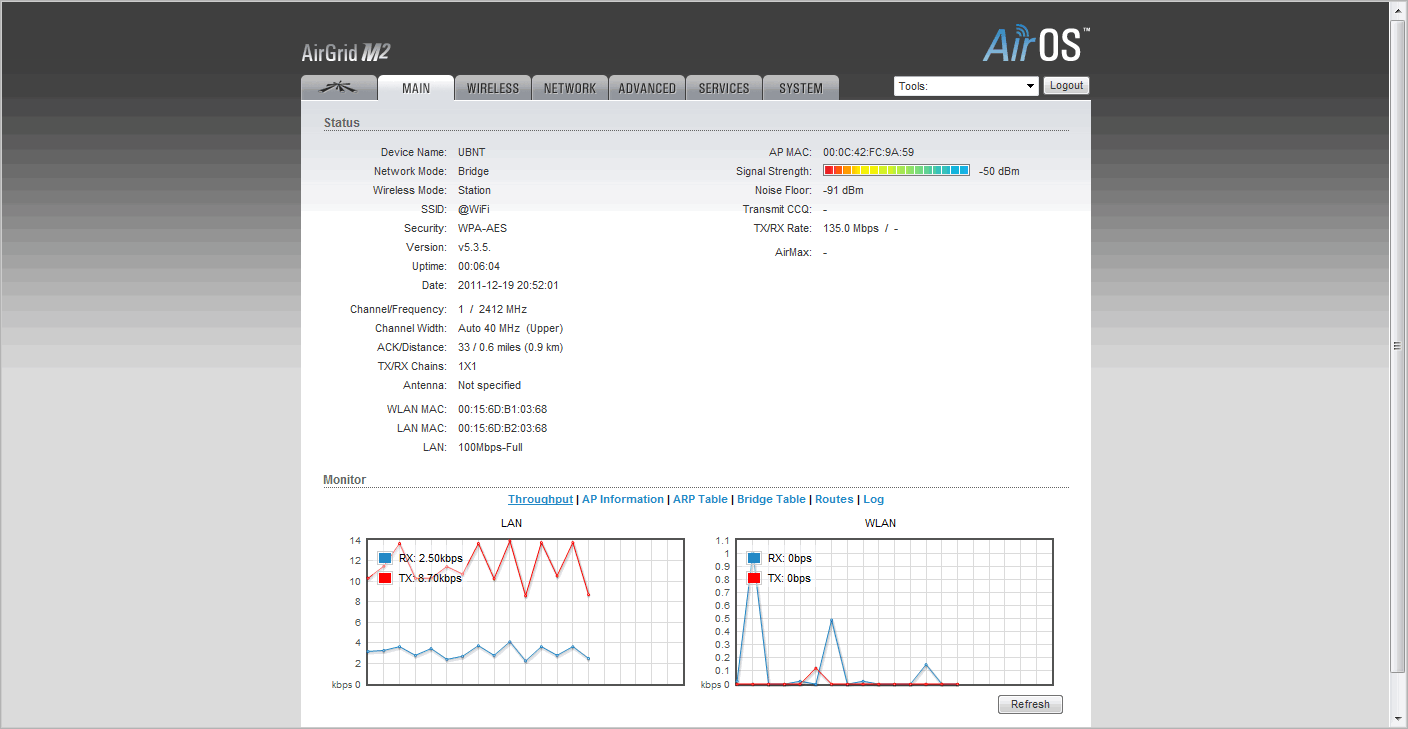
Task: Click the browser scrollbar down arrow
Action: click(1398, 719)
